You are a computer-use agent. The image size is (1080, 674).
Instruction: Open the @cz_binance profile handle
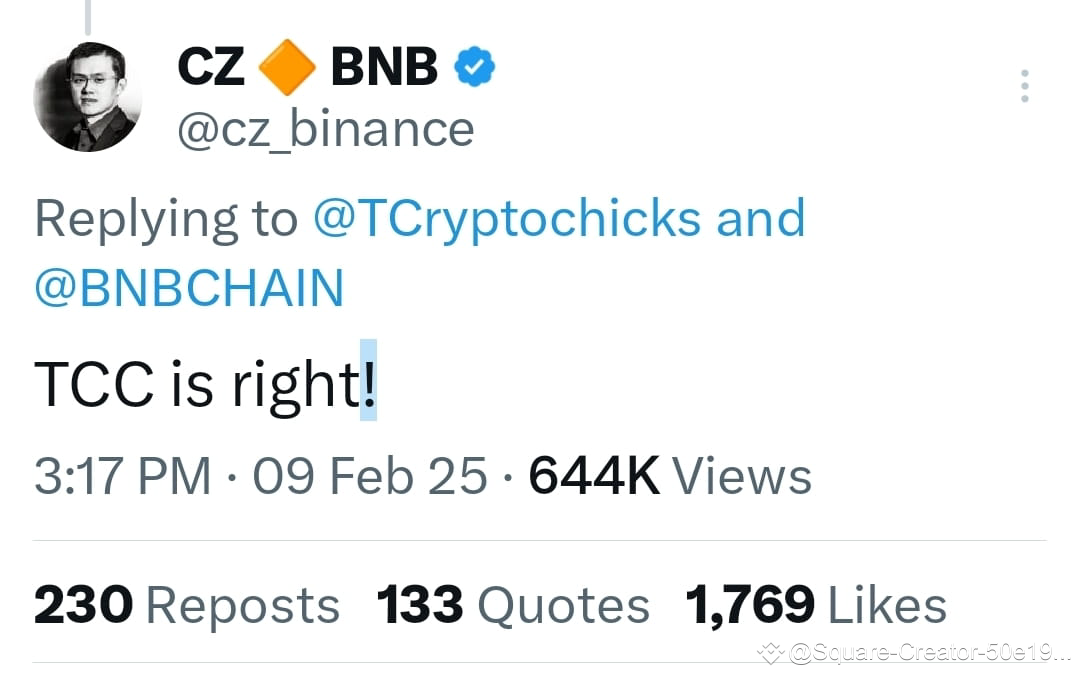pyautogui.click(x=325, y=128)
